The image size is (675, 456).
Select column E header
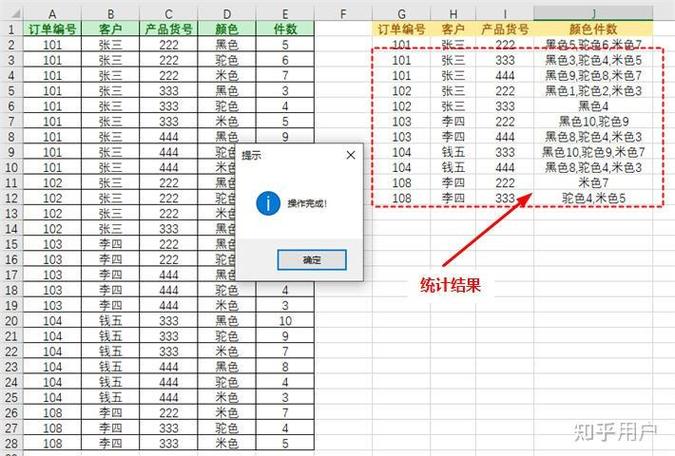(285, 14)
